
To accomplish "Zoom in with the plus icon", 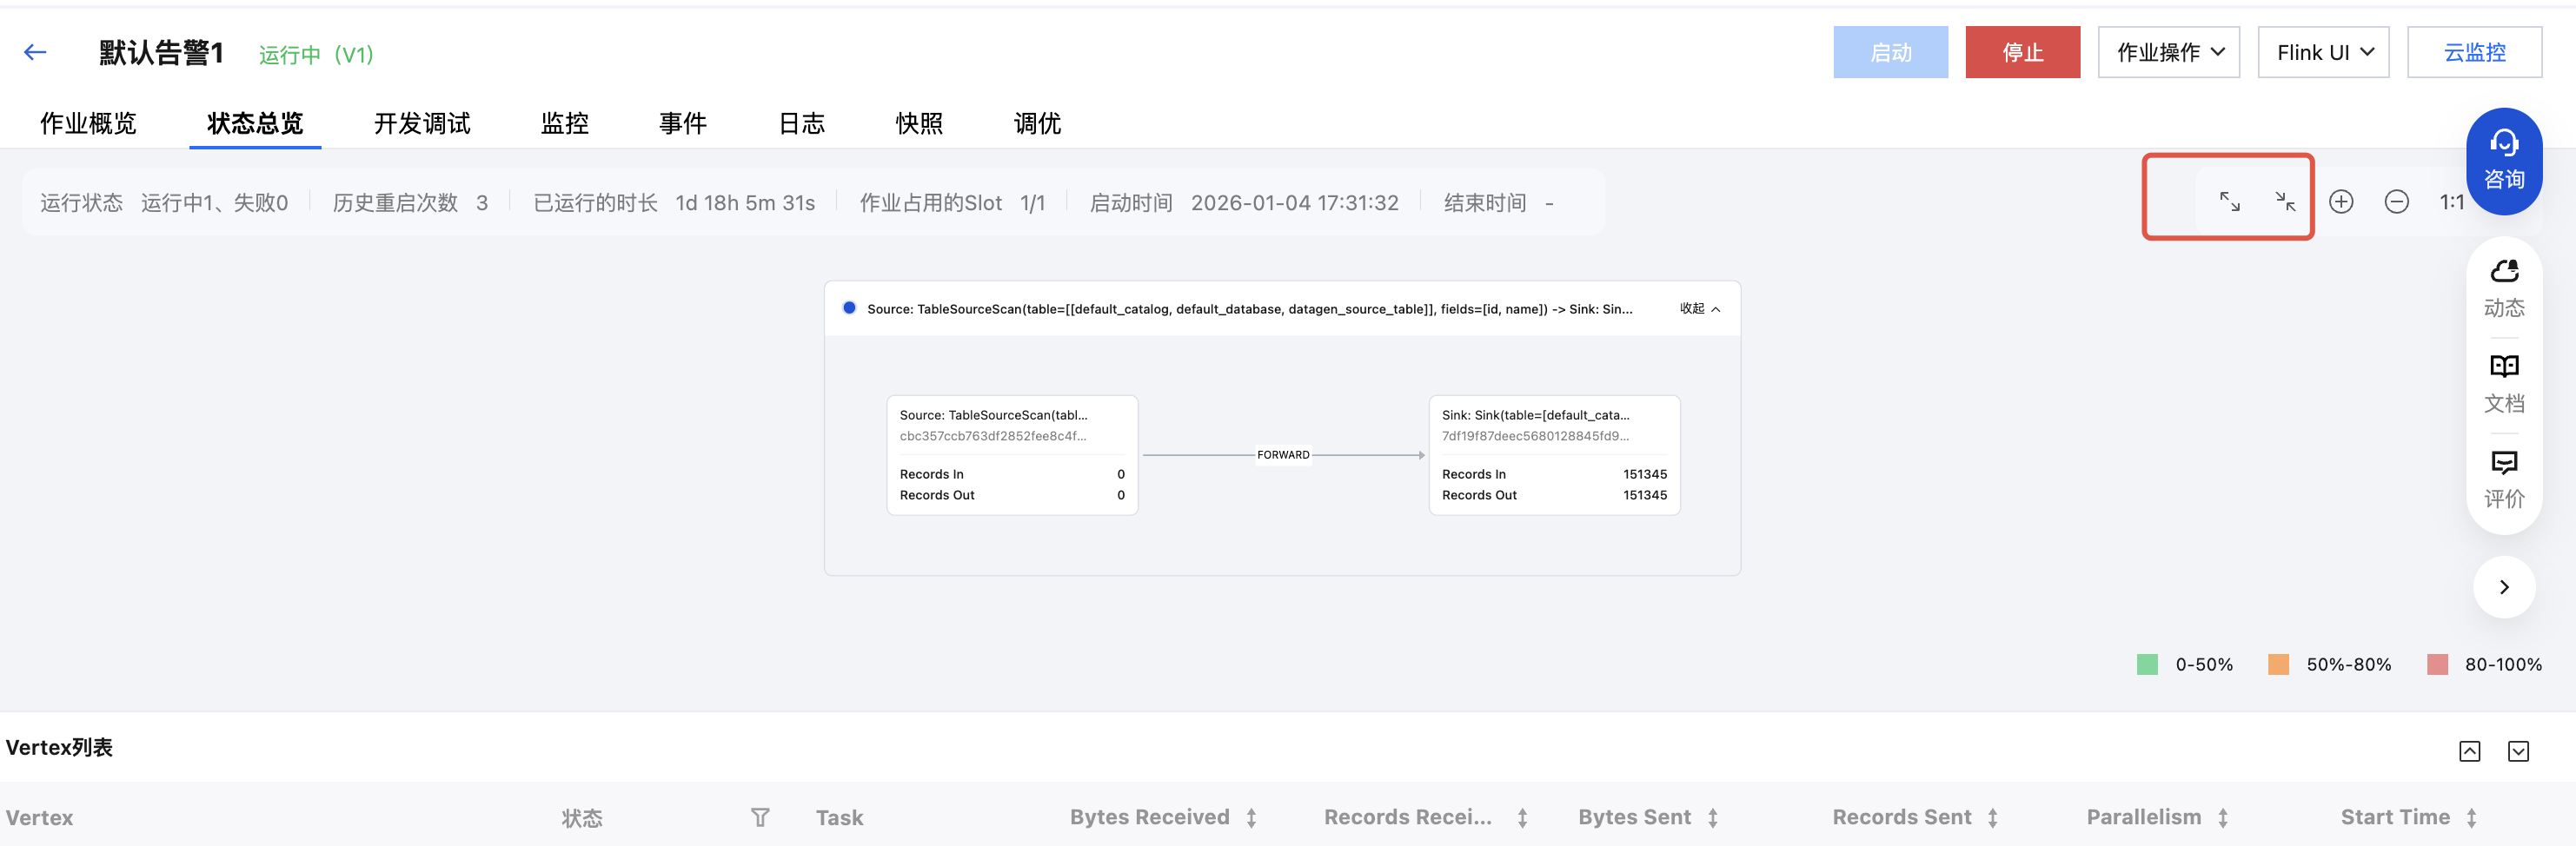I will tap(2341, 202).
